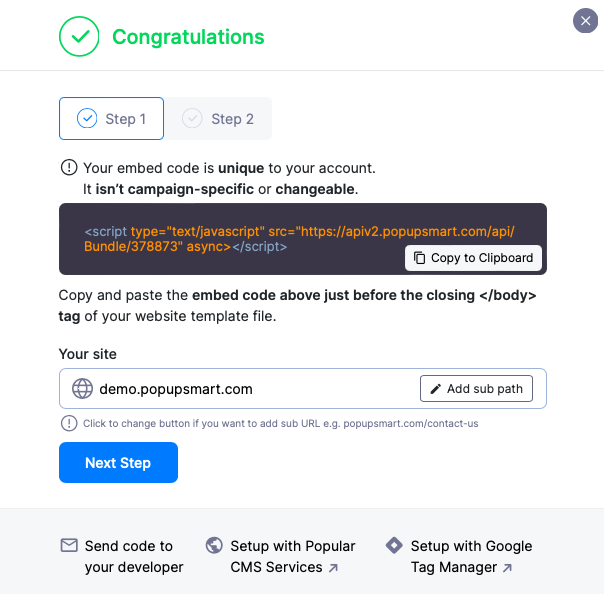Viewport: 604px width, 594px height.
Task: Switch to the Step 1 tab
Action: tap(111, 119)
